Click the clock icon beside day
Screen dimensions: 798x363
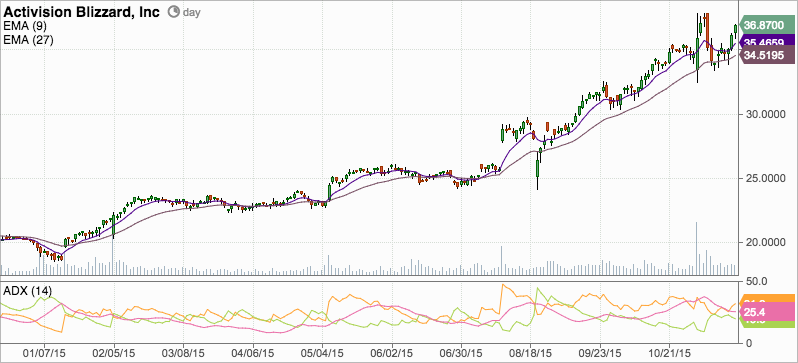[173, 11]
